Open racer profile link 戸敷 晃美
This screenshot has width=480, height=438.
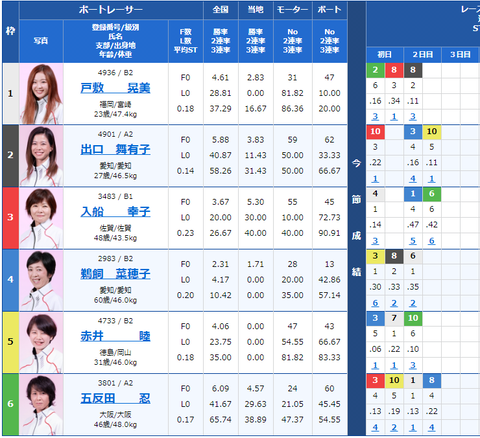pos(115,88)
